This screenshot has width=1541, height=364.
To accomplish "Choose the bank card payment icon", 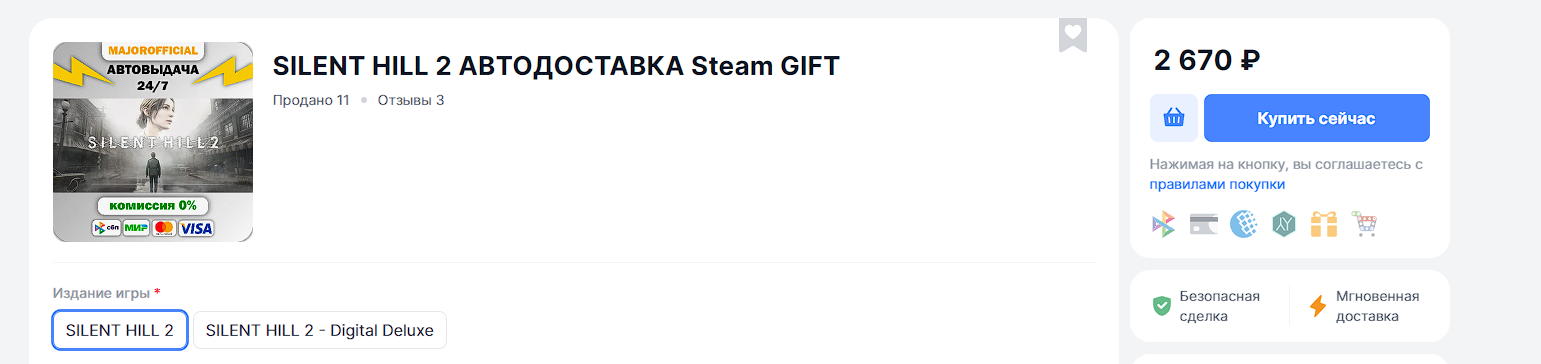I will [x=1203, y=224].
